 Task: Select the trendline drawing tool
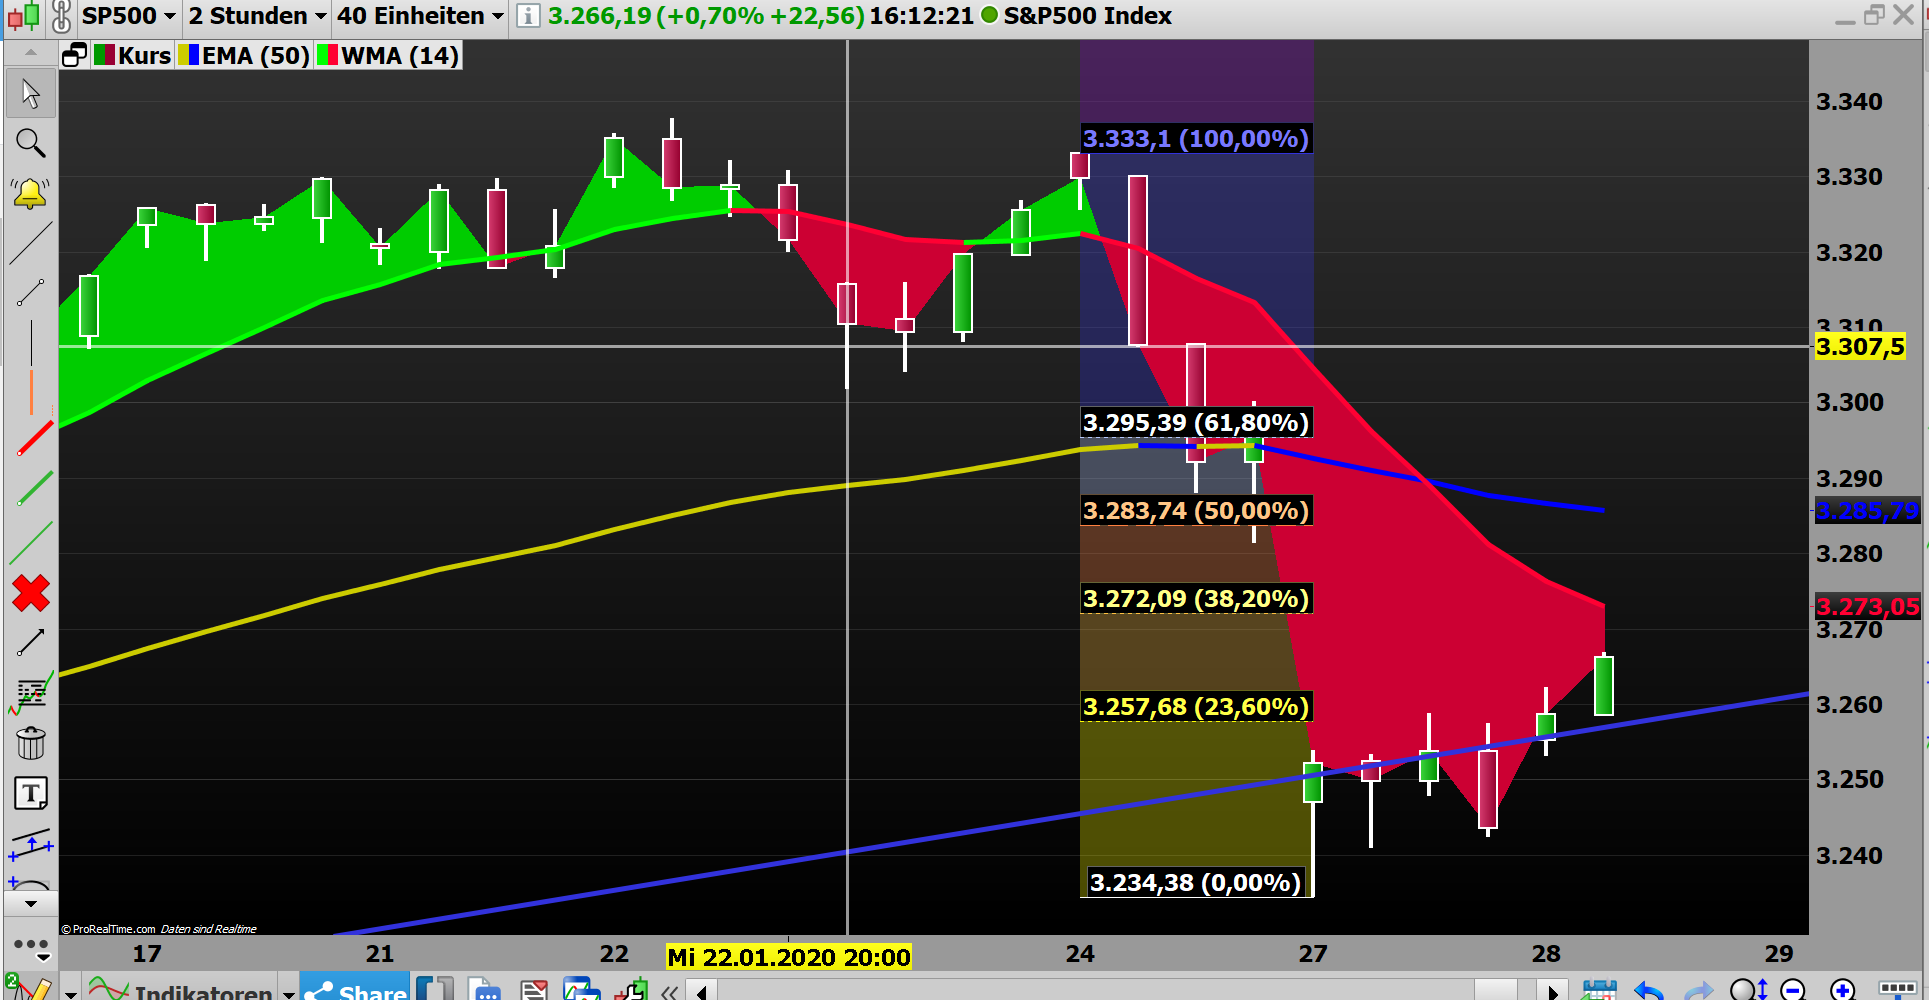(31, 241)
